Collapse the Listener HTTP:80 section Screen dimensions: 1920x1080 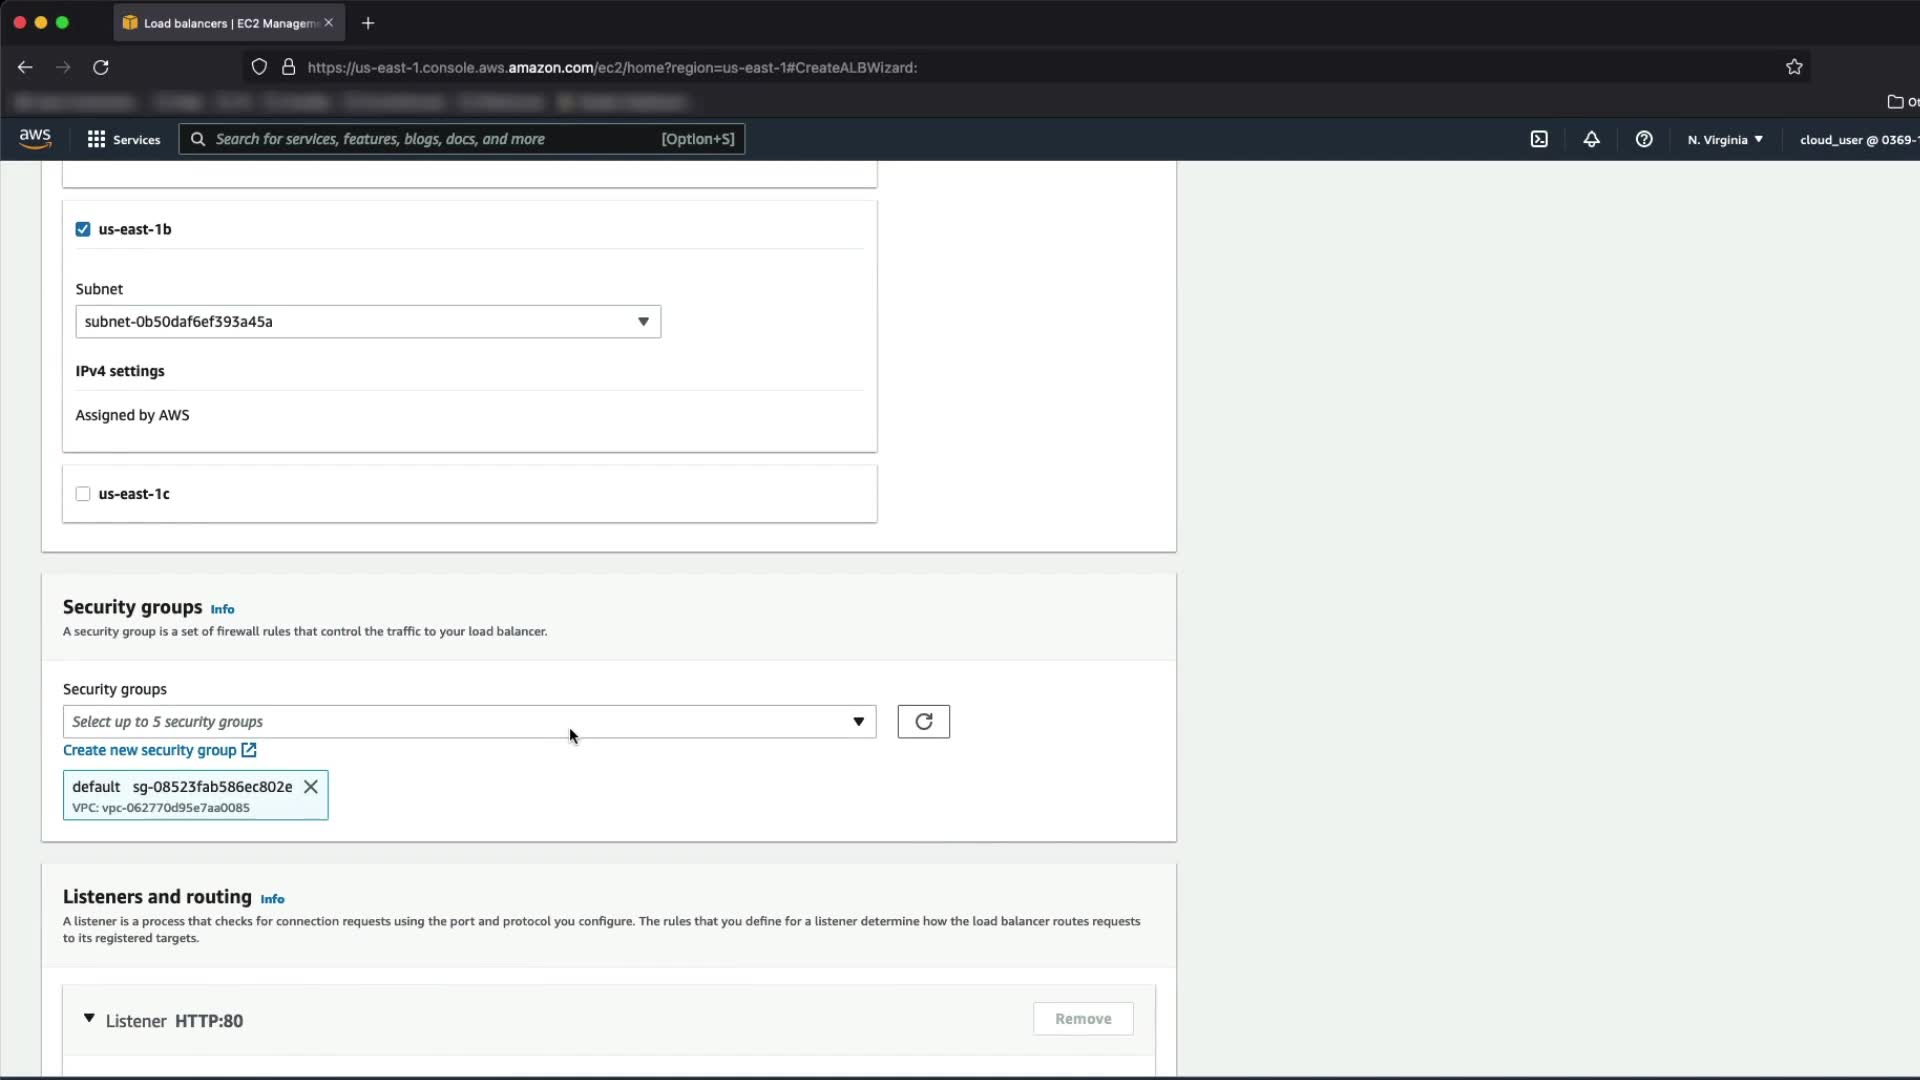pyautogui.click(x=89, y=1019)
